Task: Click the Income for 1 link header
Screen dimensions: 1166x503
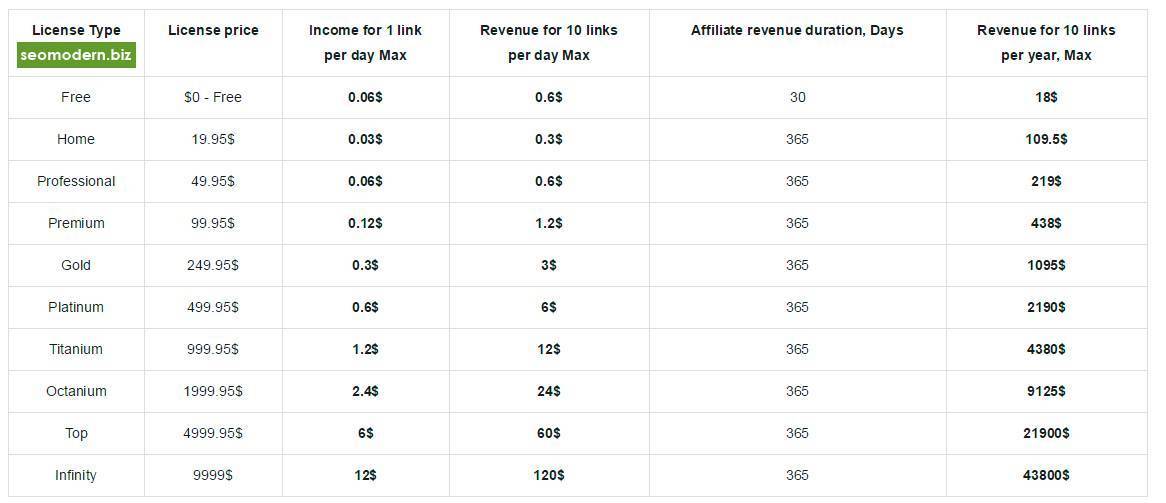Action: click(365, 43)
